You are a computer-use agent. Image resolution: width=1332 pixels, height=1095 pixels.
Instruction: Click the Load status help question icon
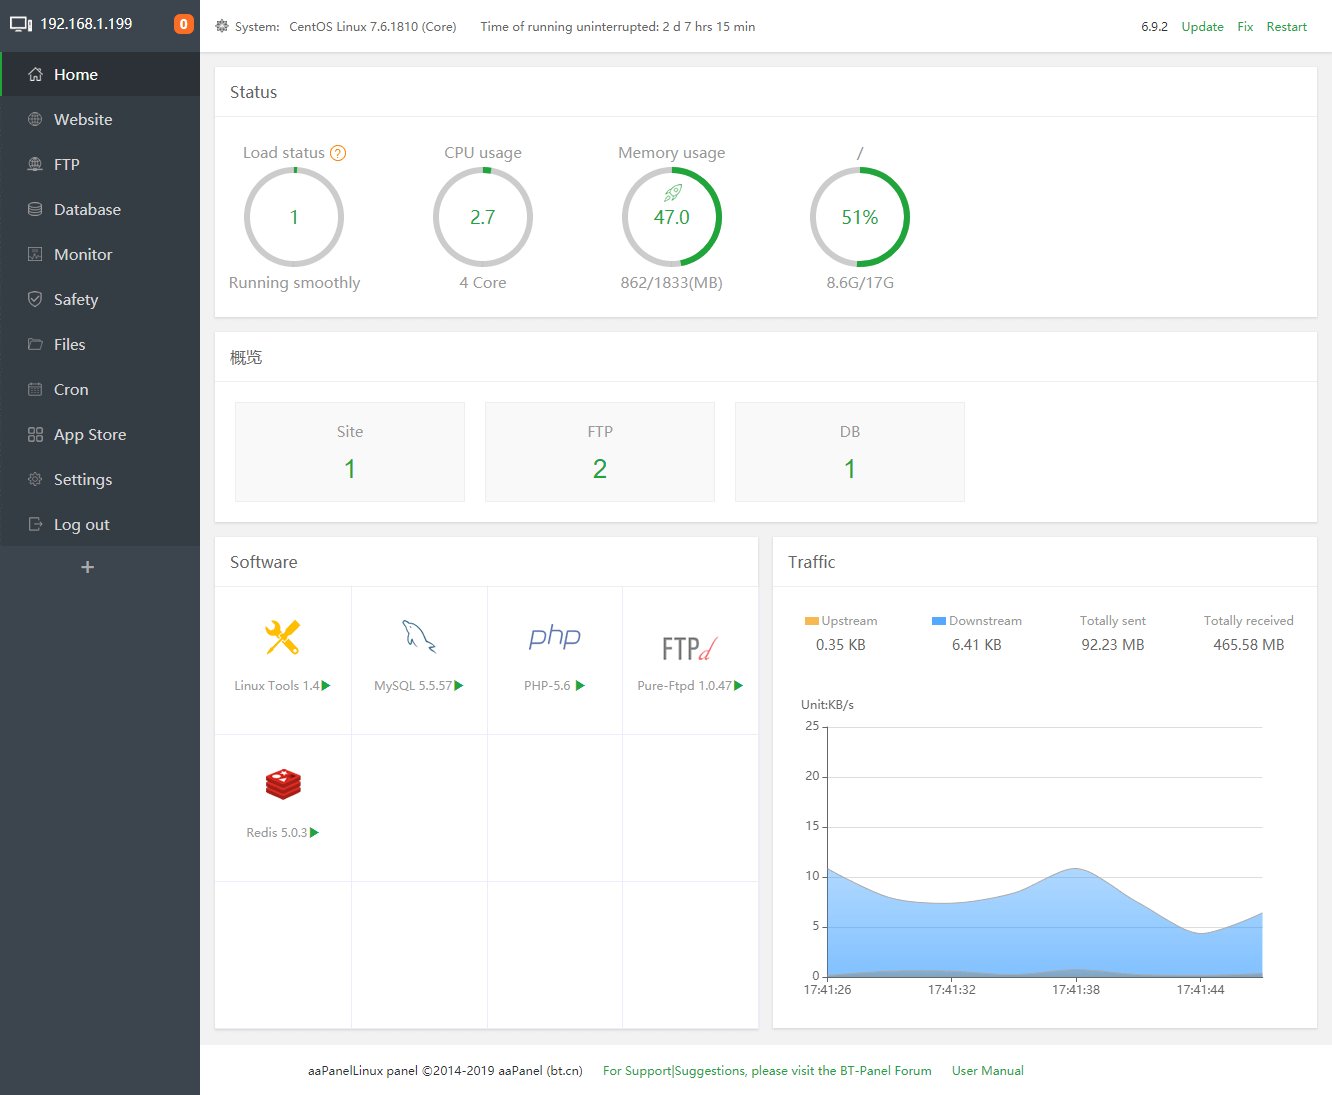pyautogui.click(x=338, y=153)
